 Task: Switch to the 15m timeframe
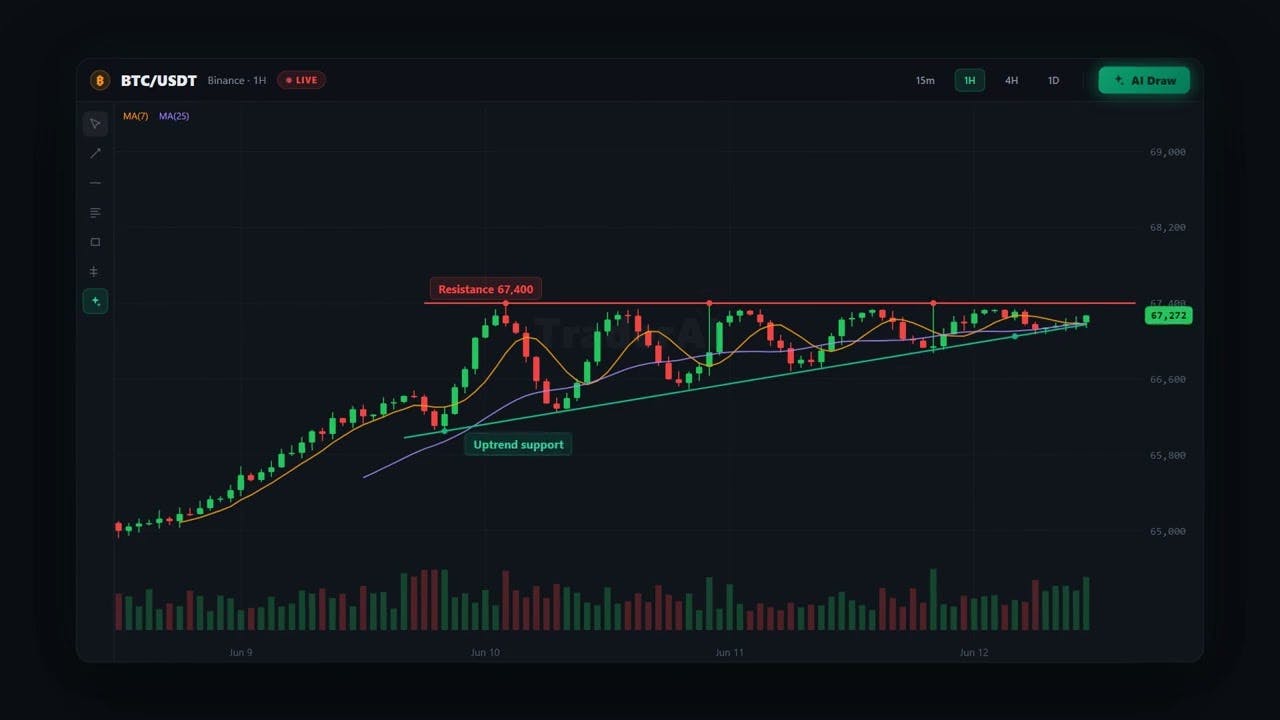pyautogui.click(x=925, y=80)
